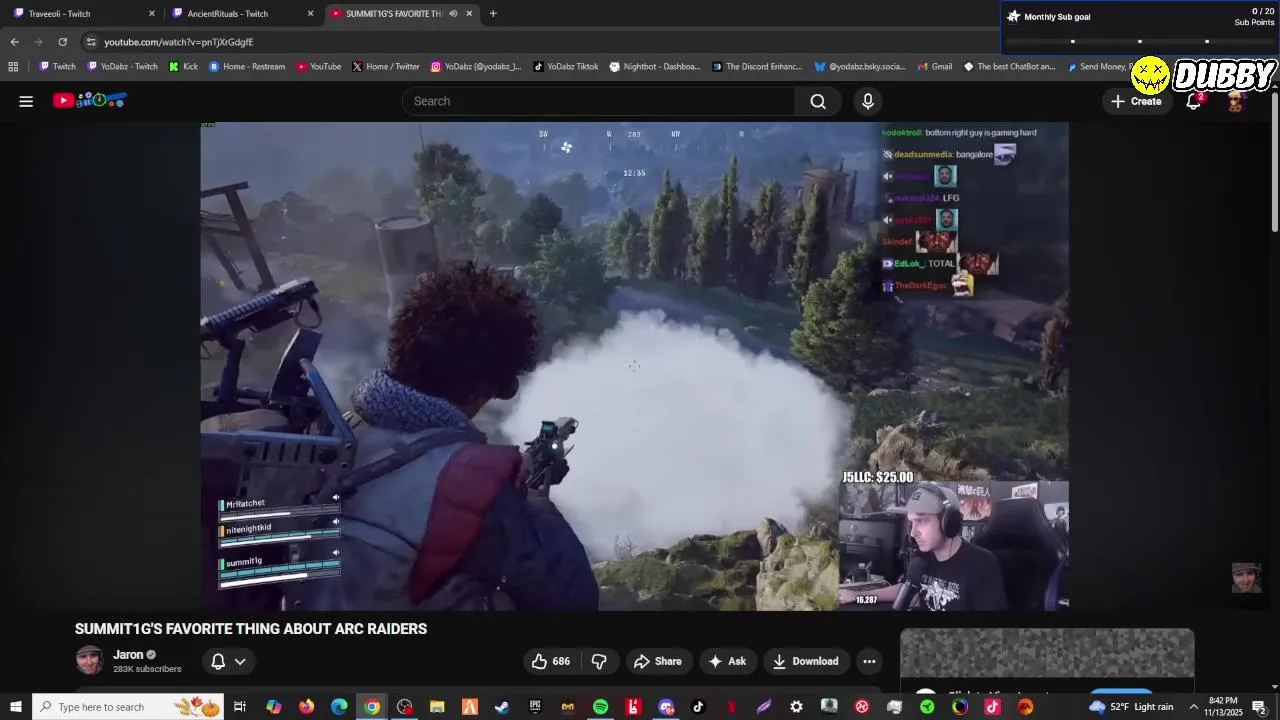Viewport: 1280px width, 720px height.
Task: Open File Explorer from the taskbar
Action: tap(437, 707)
